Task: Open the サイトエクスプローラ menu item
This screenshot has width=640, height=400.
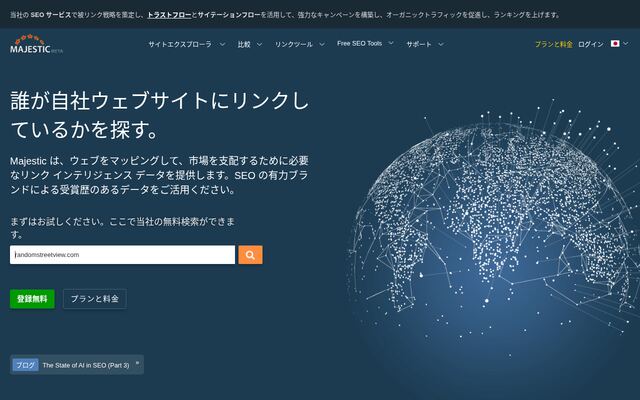Action: point(180,44)
